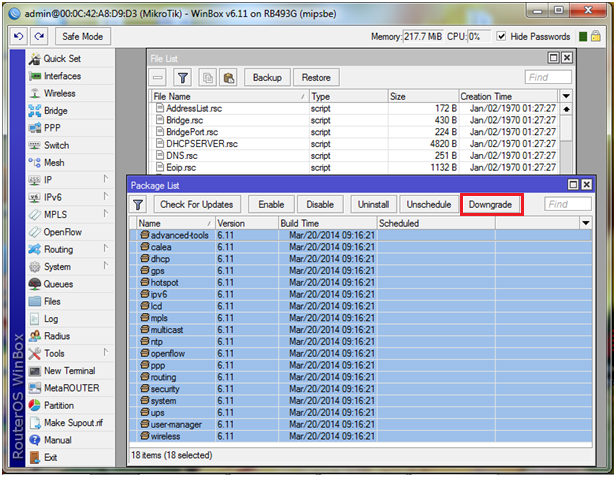Click Package List filter funnel icon

click(138, 204)
